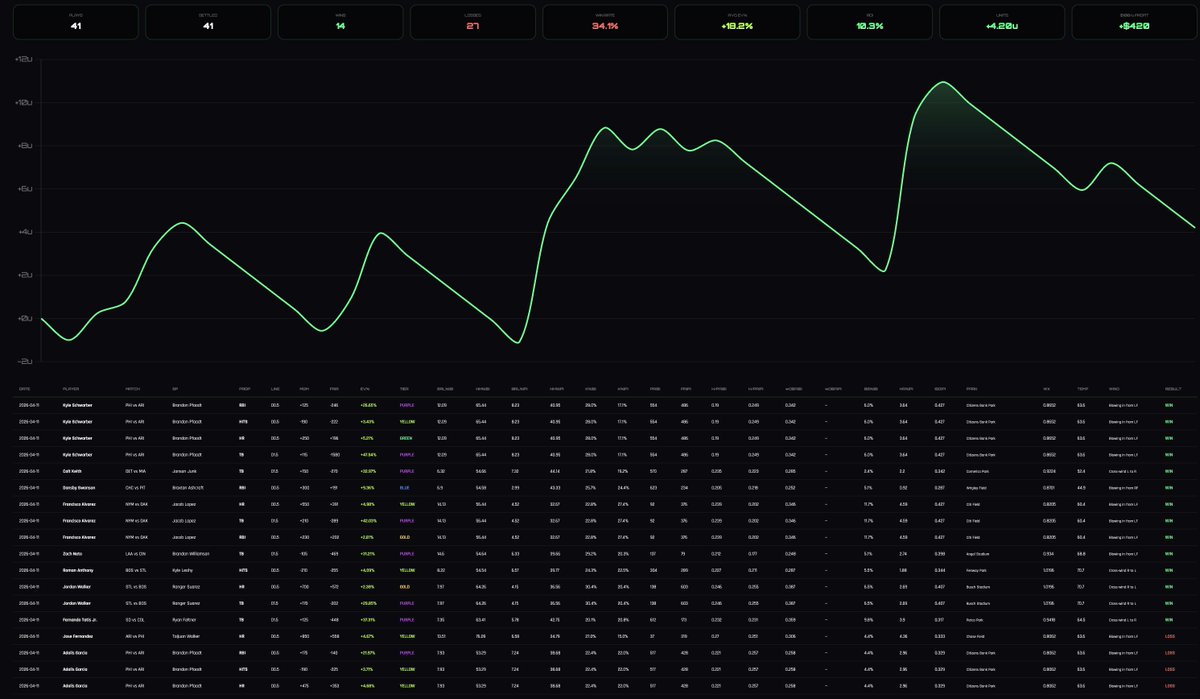Sort table by PARK column header
Screen dimensions: 1200x699
(972, 389)
